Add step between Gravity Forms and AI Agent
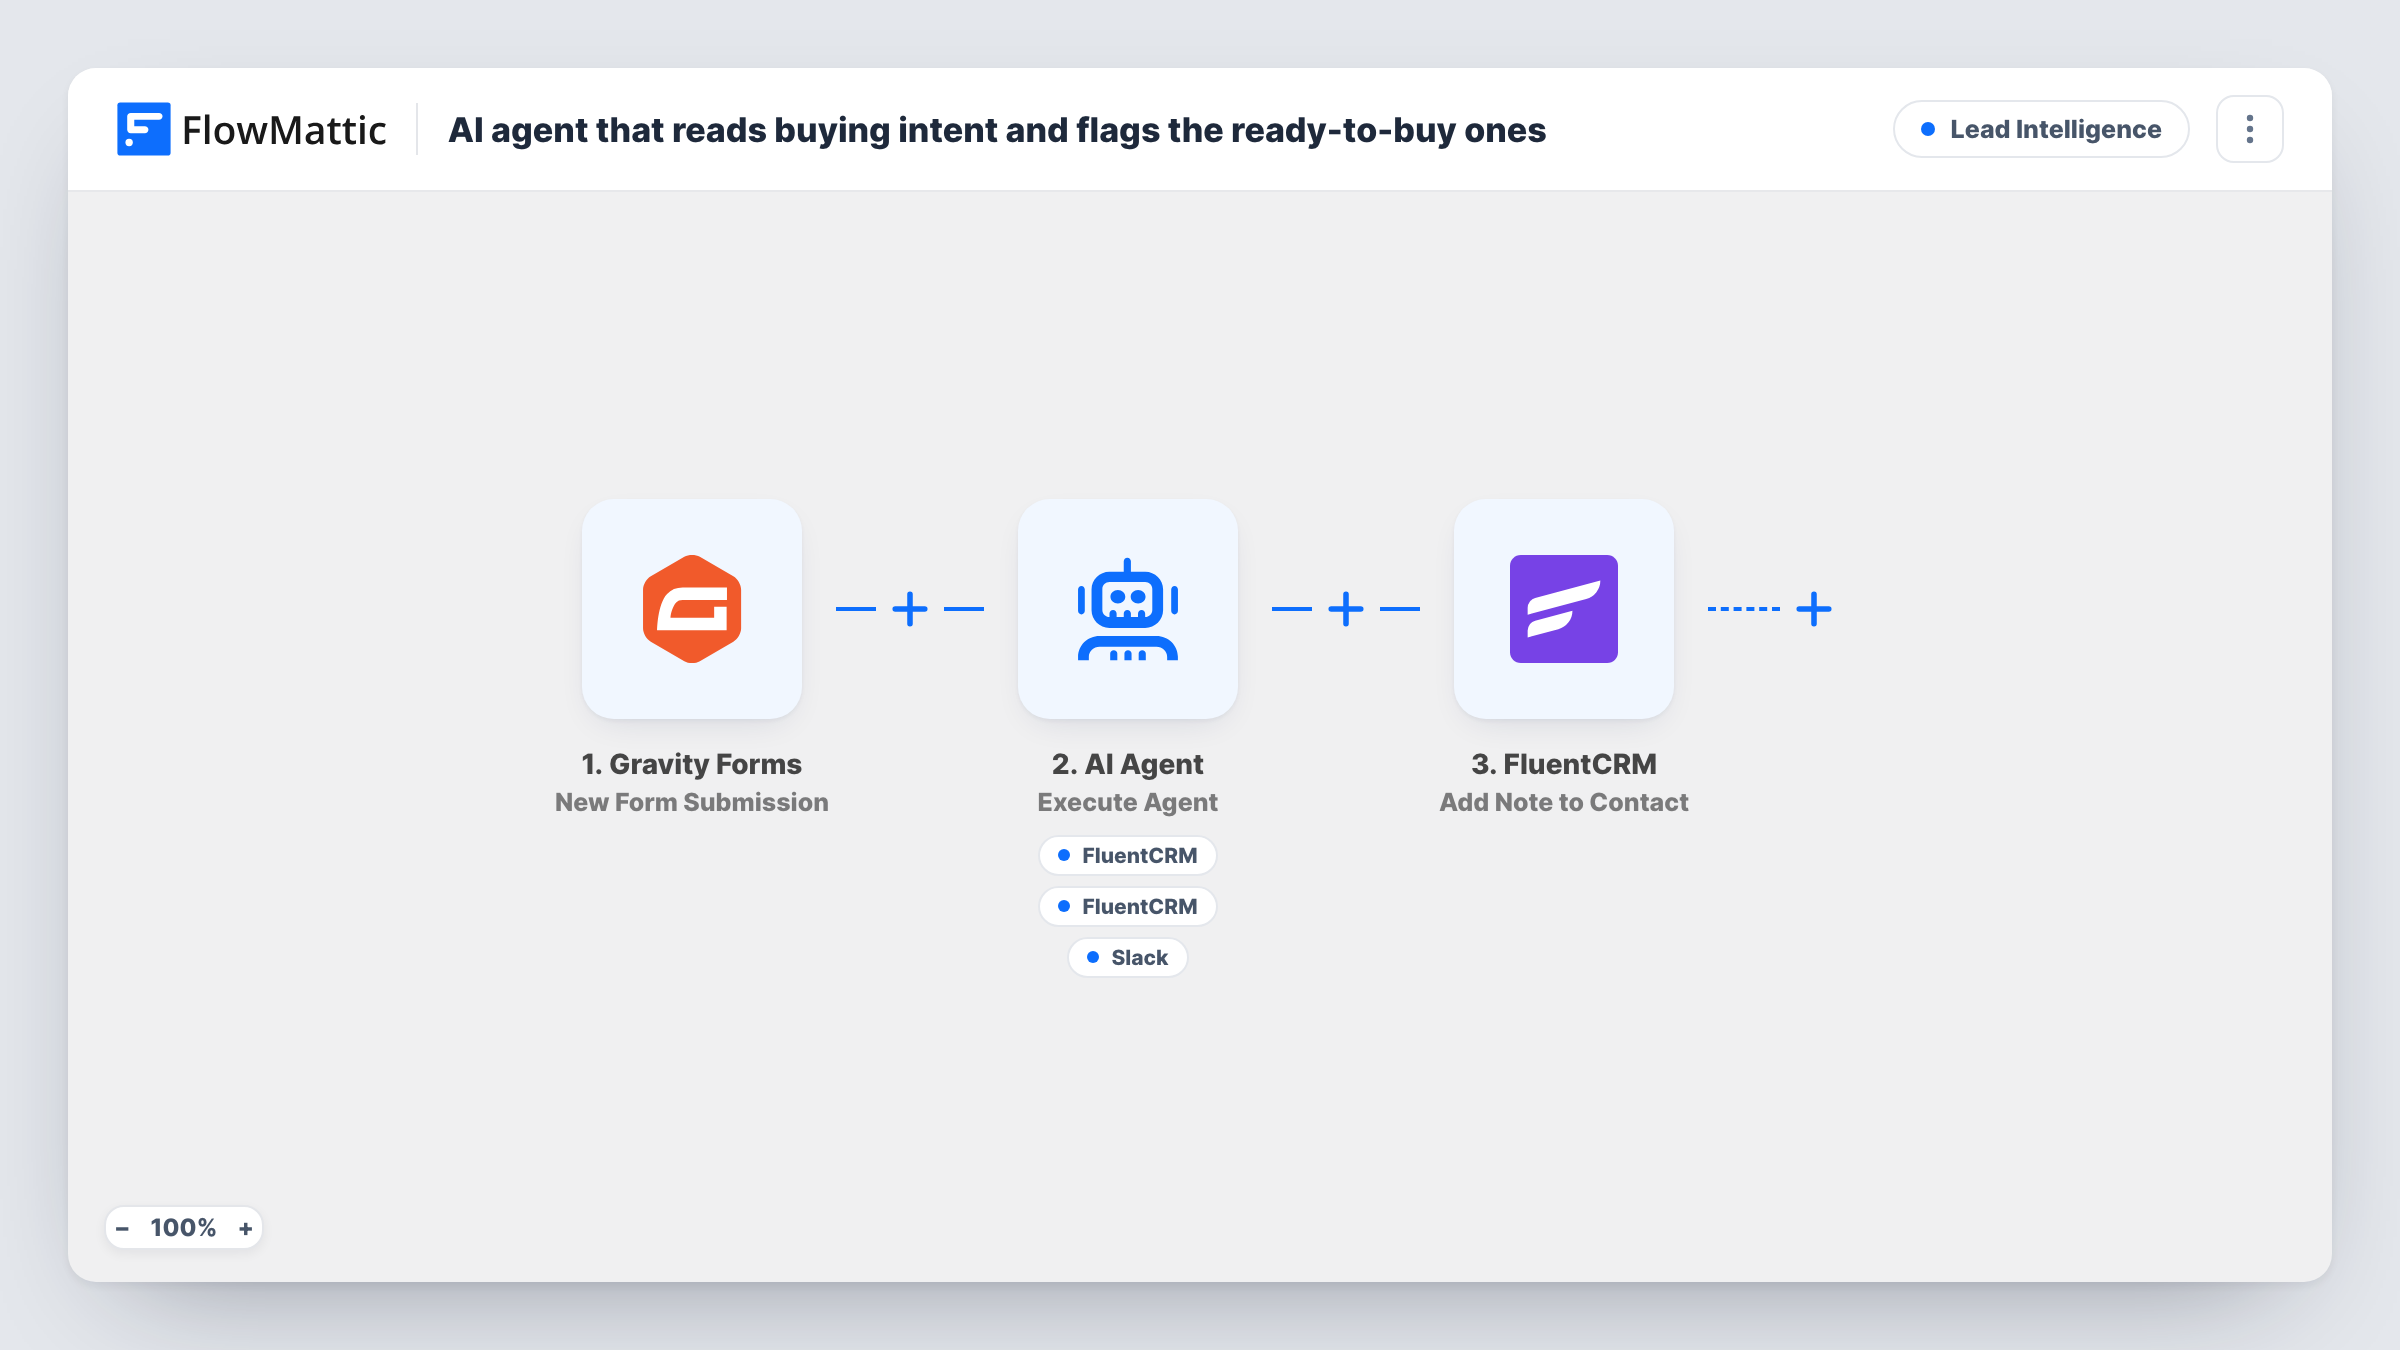Viewport: 2400px width, 1350px height. [910, 609]
